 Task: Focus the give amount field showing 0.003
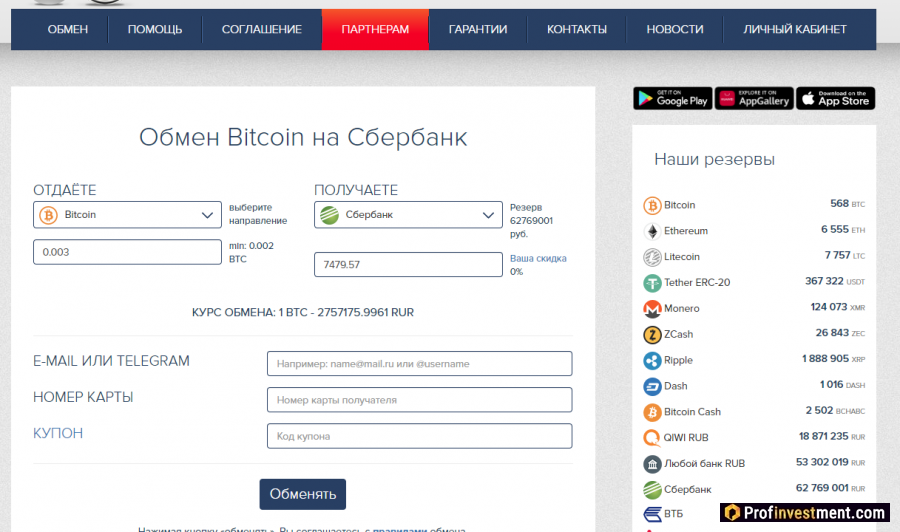click(127, 252)
